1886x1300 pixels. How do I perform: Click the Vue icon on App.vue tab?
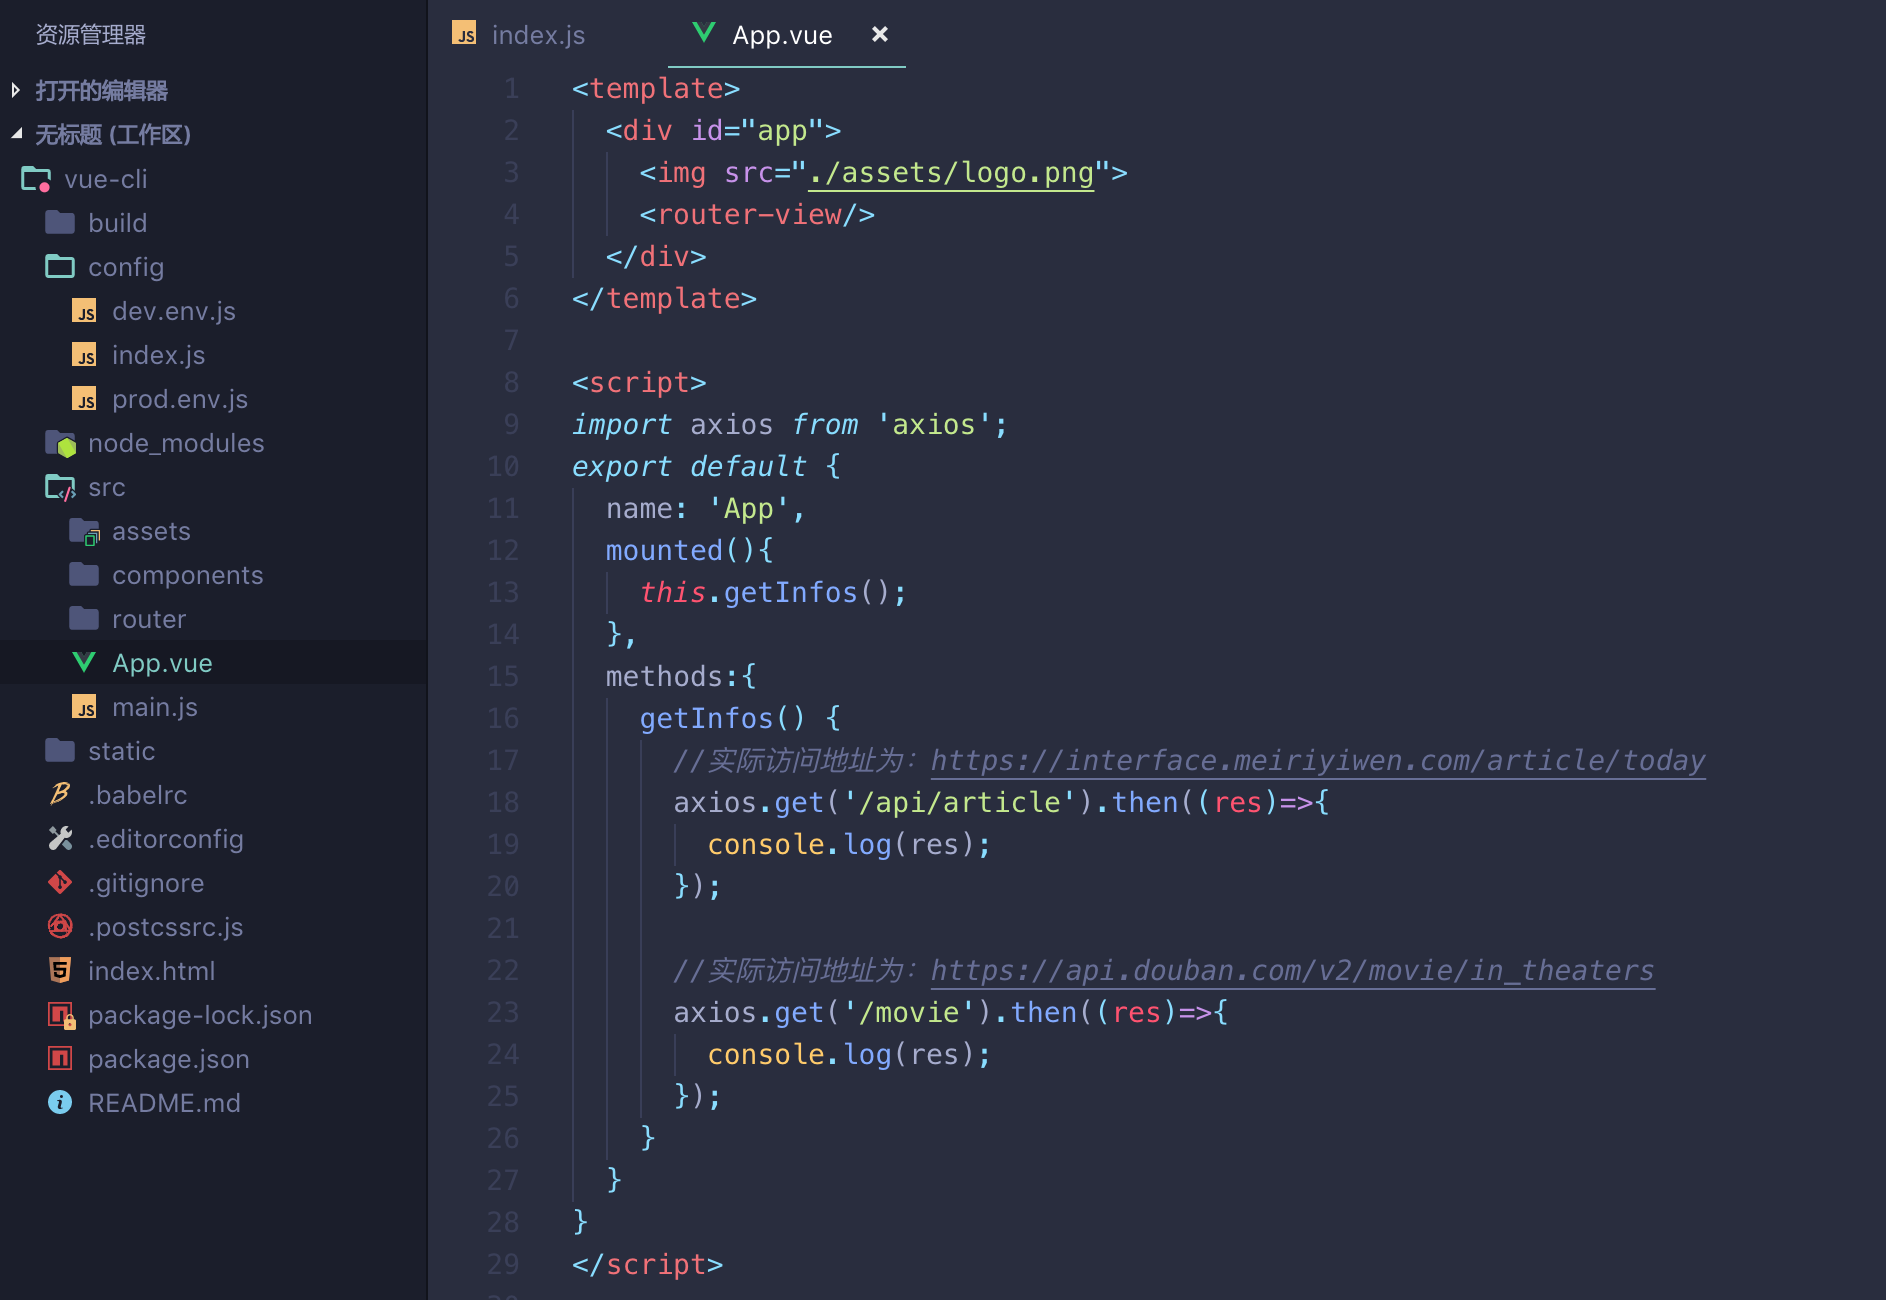point(704,33)
